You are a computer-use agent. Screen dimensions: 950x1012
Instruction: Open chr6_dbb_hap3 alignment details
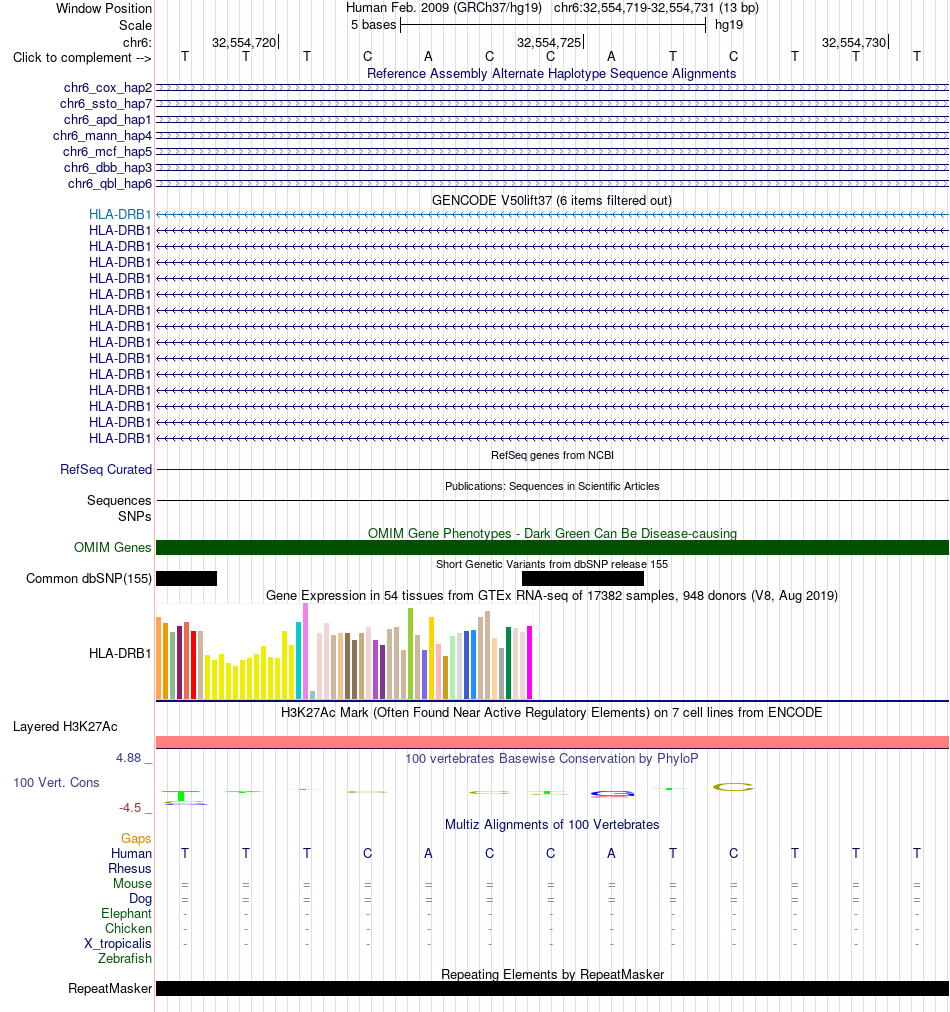tap(108, 168)
